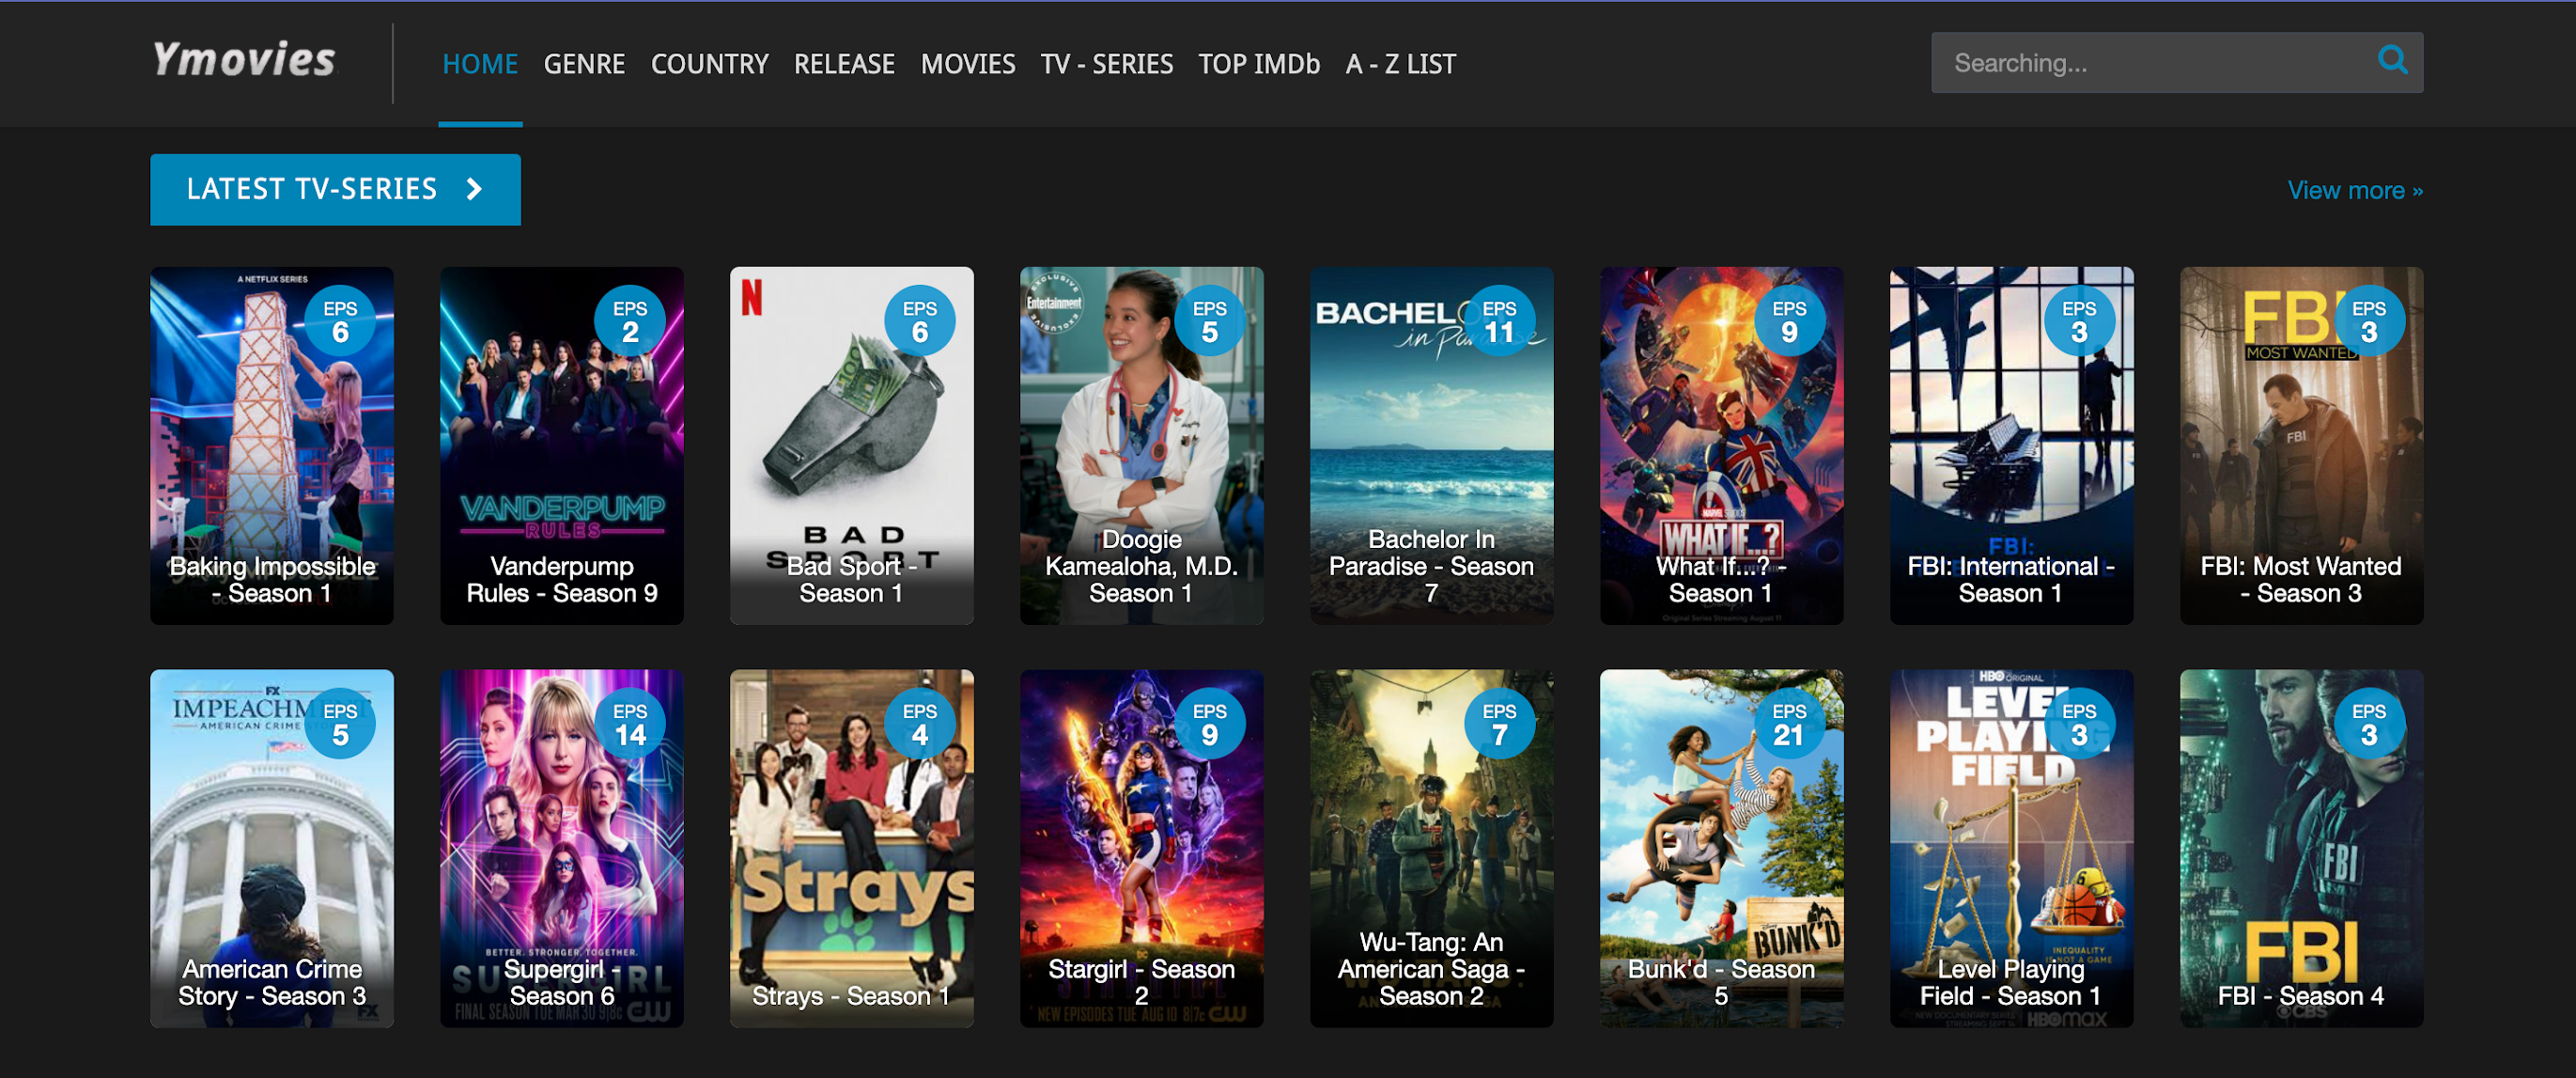Viewport: 2576px width, 1078px height.
Task: Click the search magnifier icon
Action: 2392,61
